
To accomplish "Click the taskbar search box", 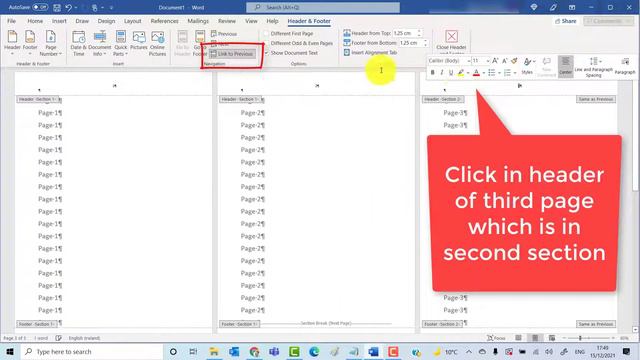I will click(92, 351).
